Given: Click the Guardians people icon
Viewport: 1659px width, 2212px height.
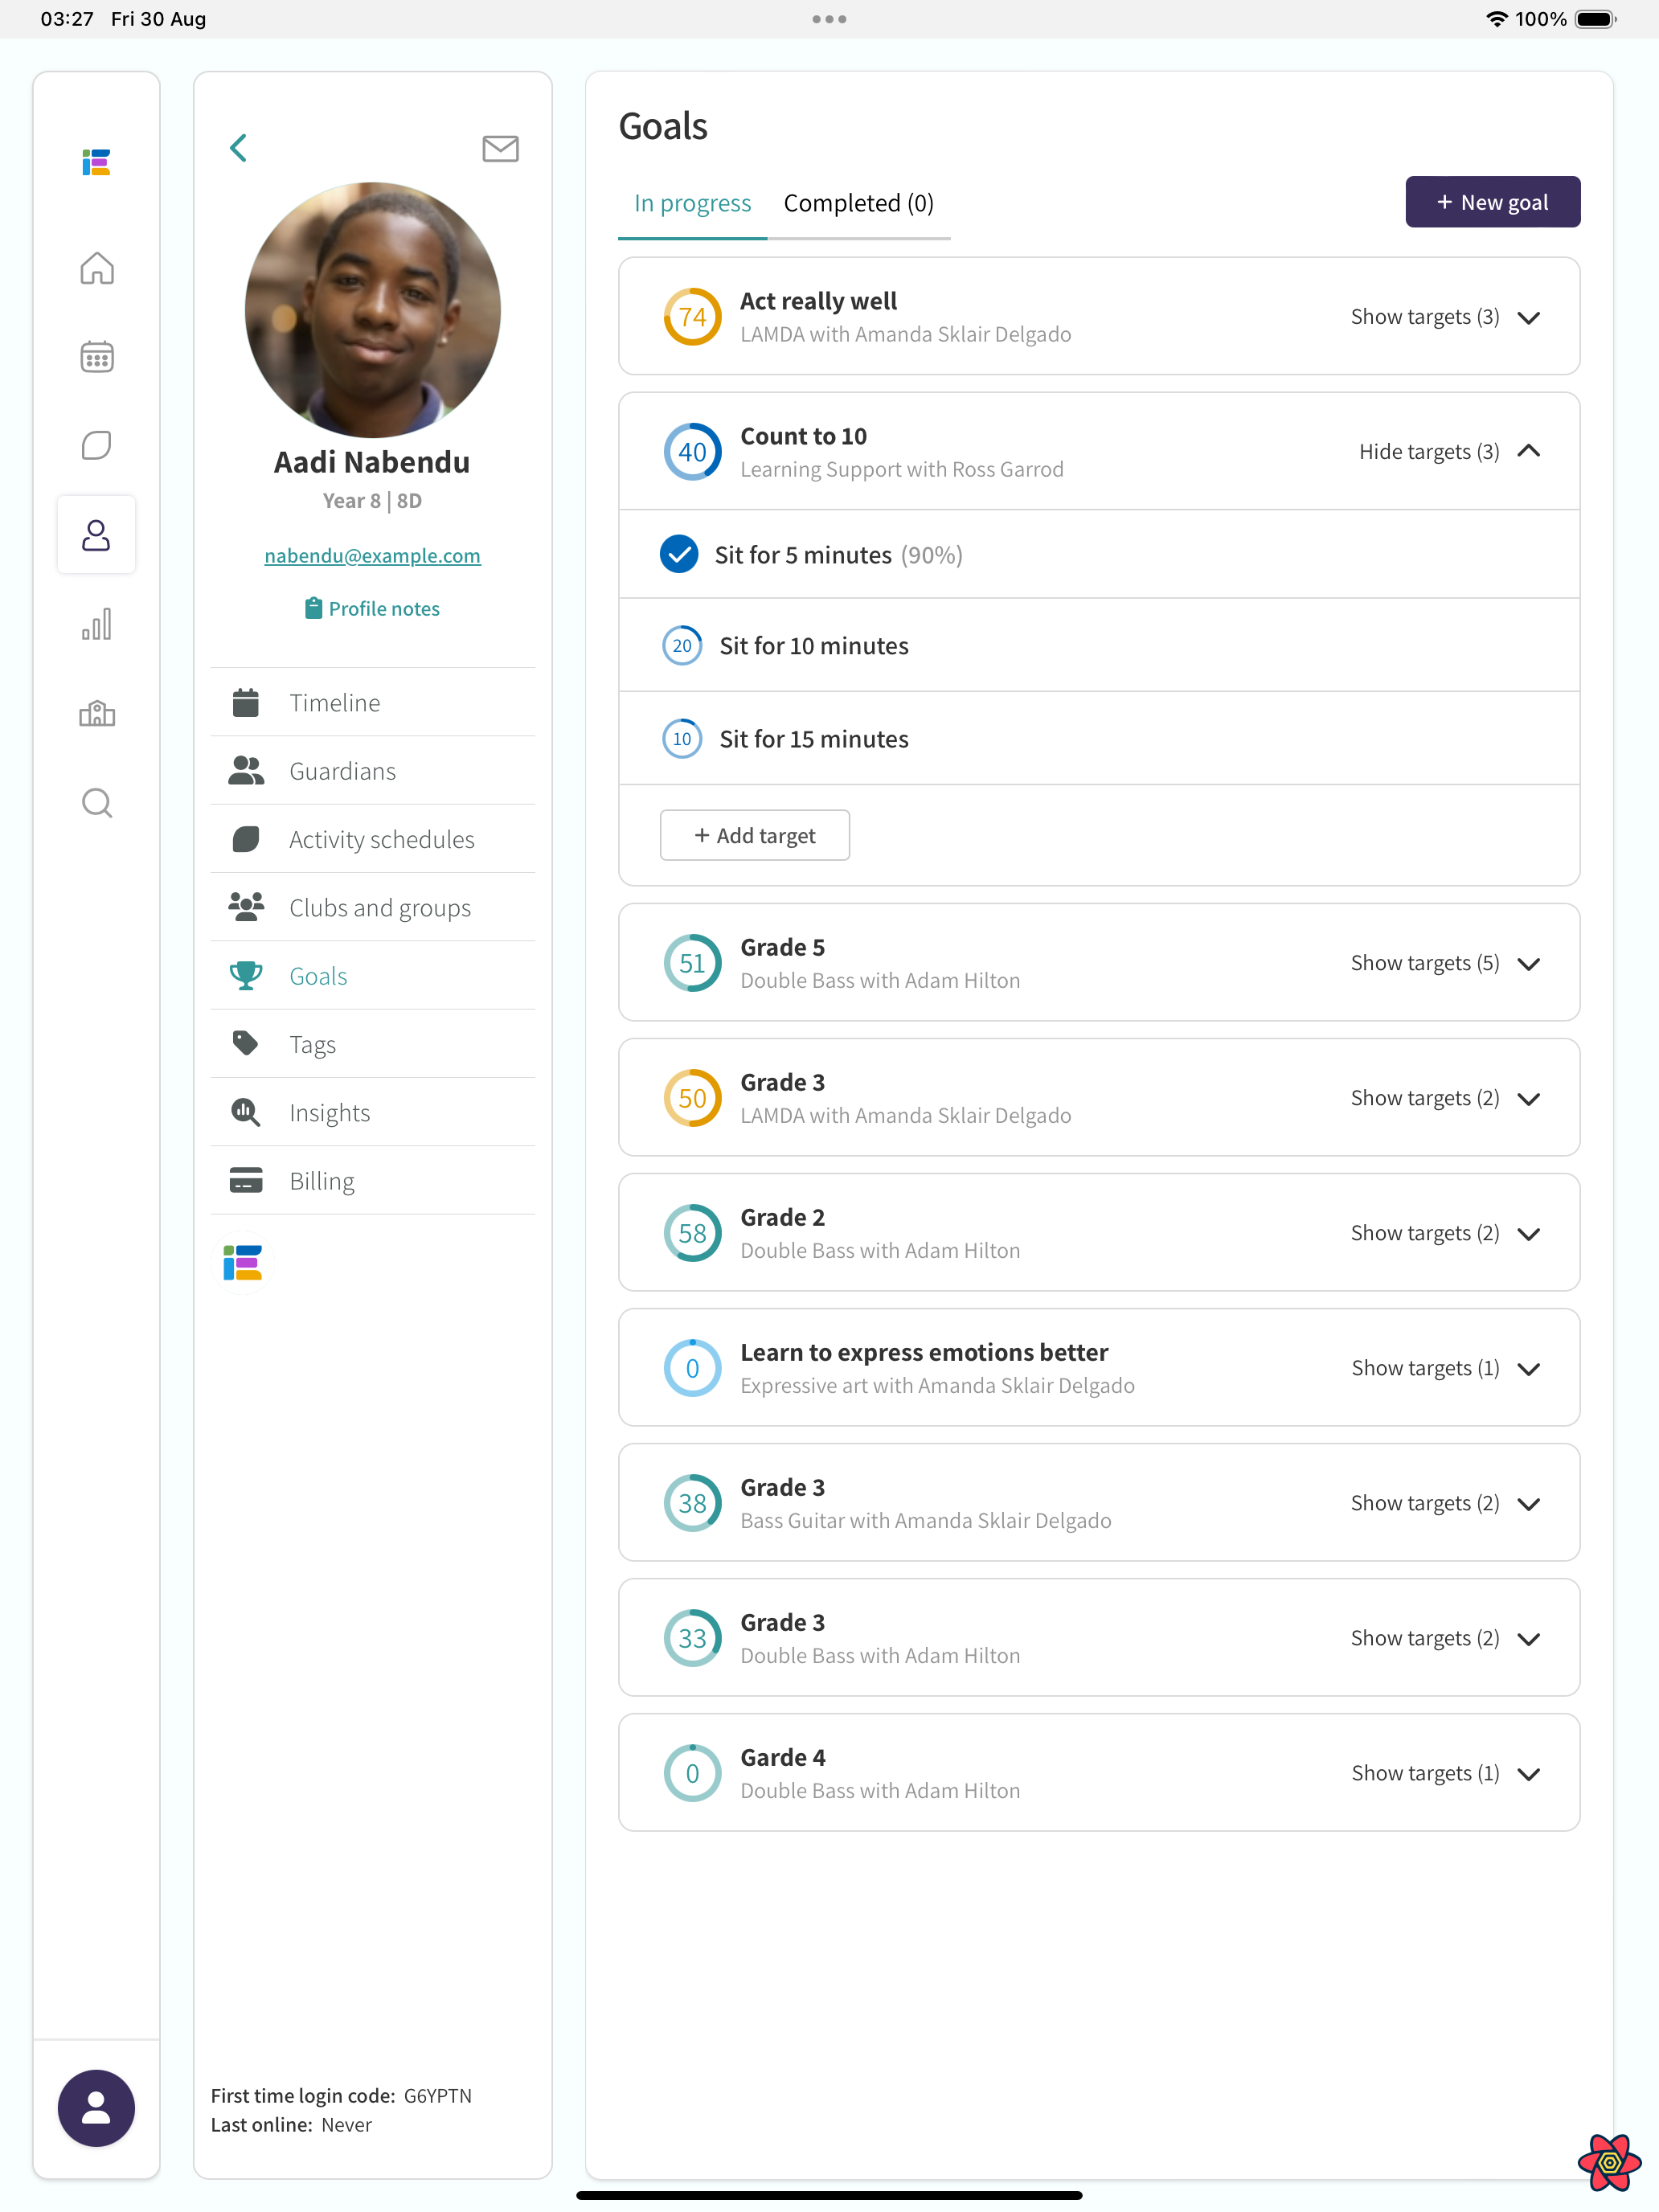Looking at the screenshot, I should point(246,770).
